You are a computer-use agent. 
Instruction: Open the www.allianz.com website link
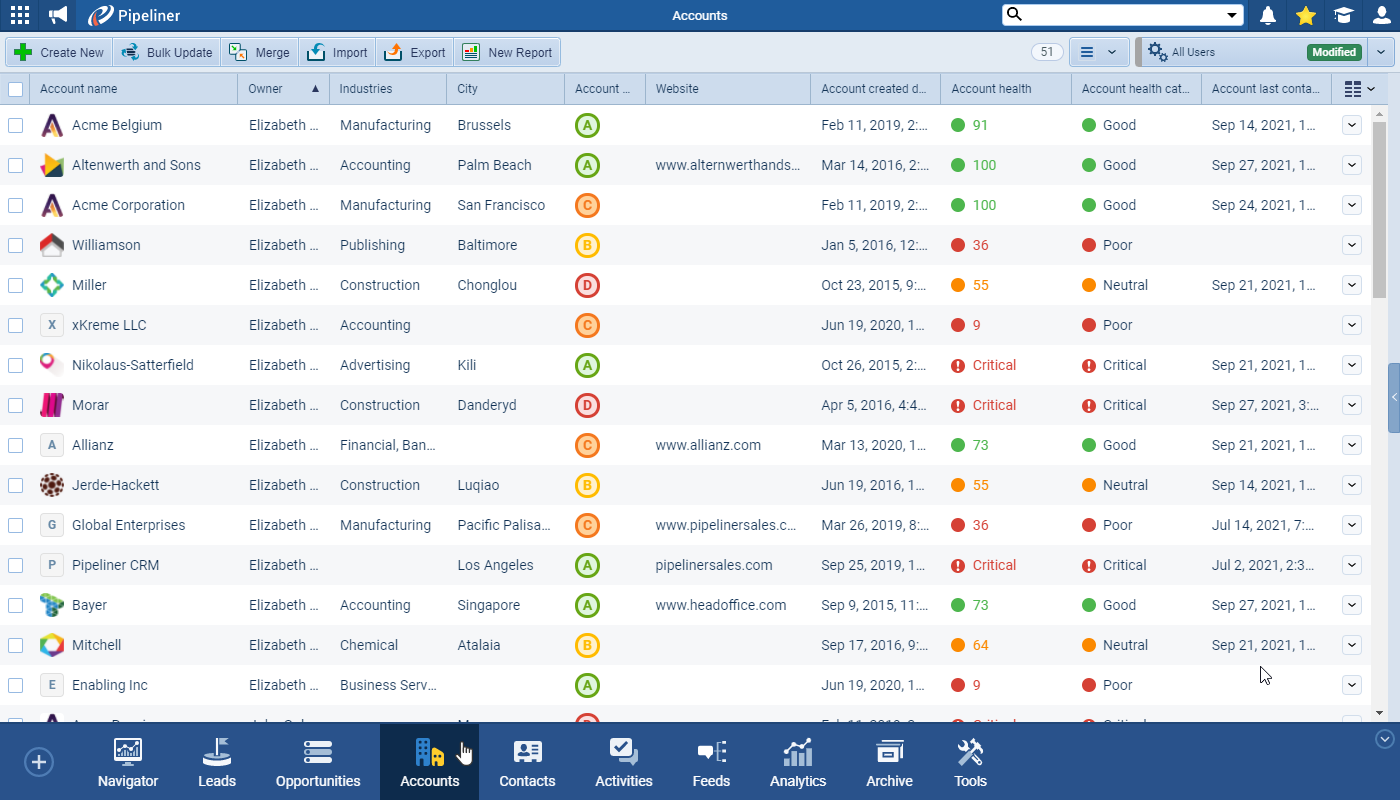(x=708, y=445)
